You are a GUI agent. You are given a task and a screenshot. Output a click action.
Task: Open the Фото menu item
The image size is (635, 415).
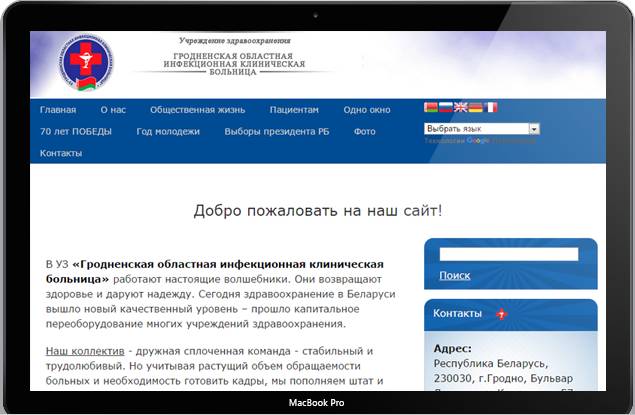(364, 132)
